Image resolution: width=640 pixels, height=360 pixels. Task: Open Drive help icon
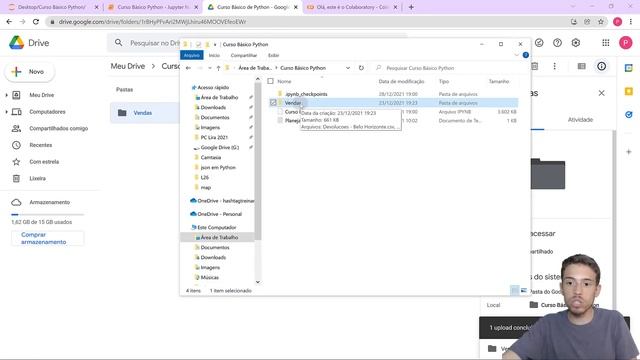coord(557,43)
